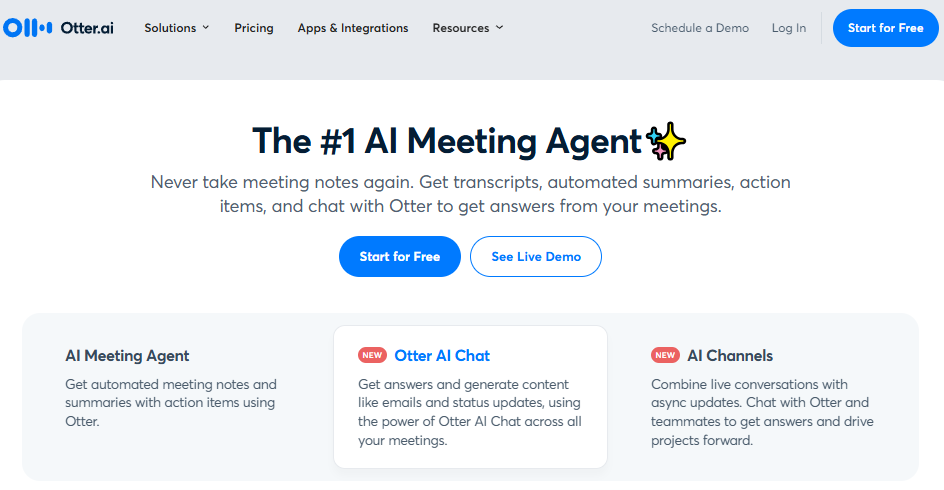The image size is (944, 490).
Task: Click the Log In link
Action: pyautogui.click(x=789, y=28)
